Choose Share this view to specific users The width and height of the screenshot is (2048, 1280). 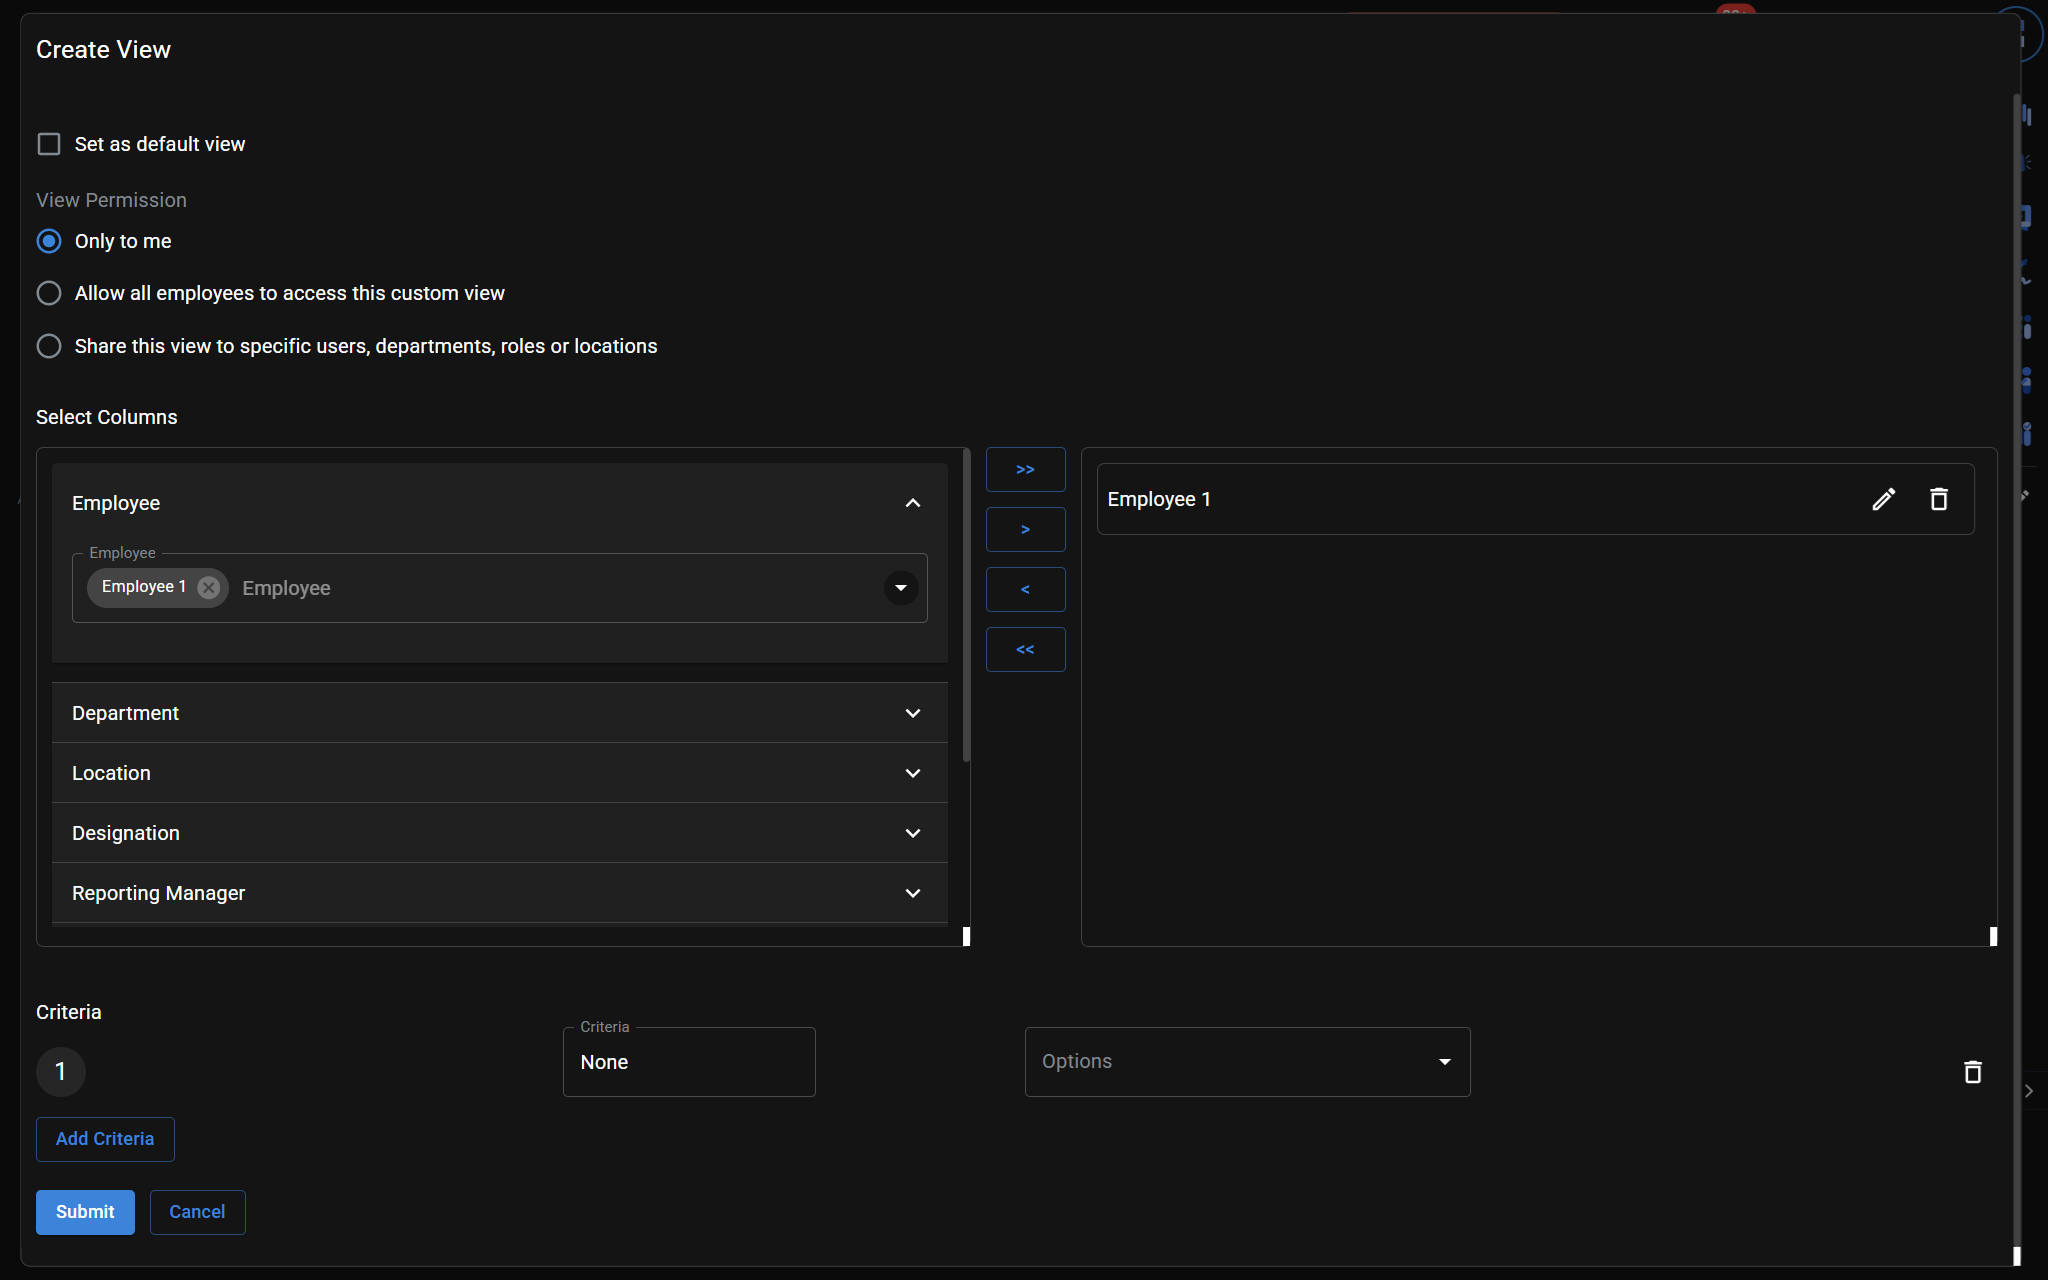pyautogui.click(x=49, y=346)
